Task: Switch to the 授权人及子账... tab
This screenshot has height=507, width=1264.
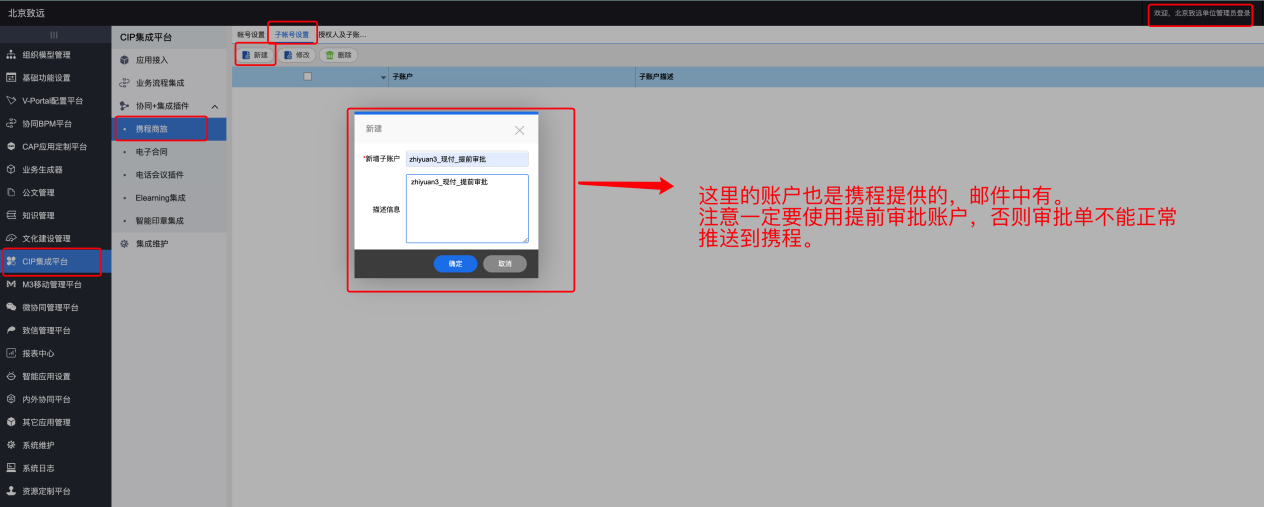Action: coord(342,34)
